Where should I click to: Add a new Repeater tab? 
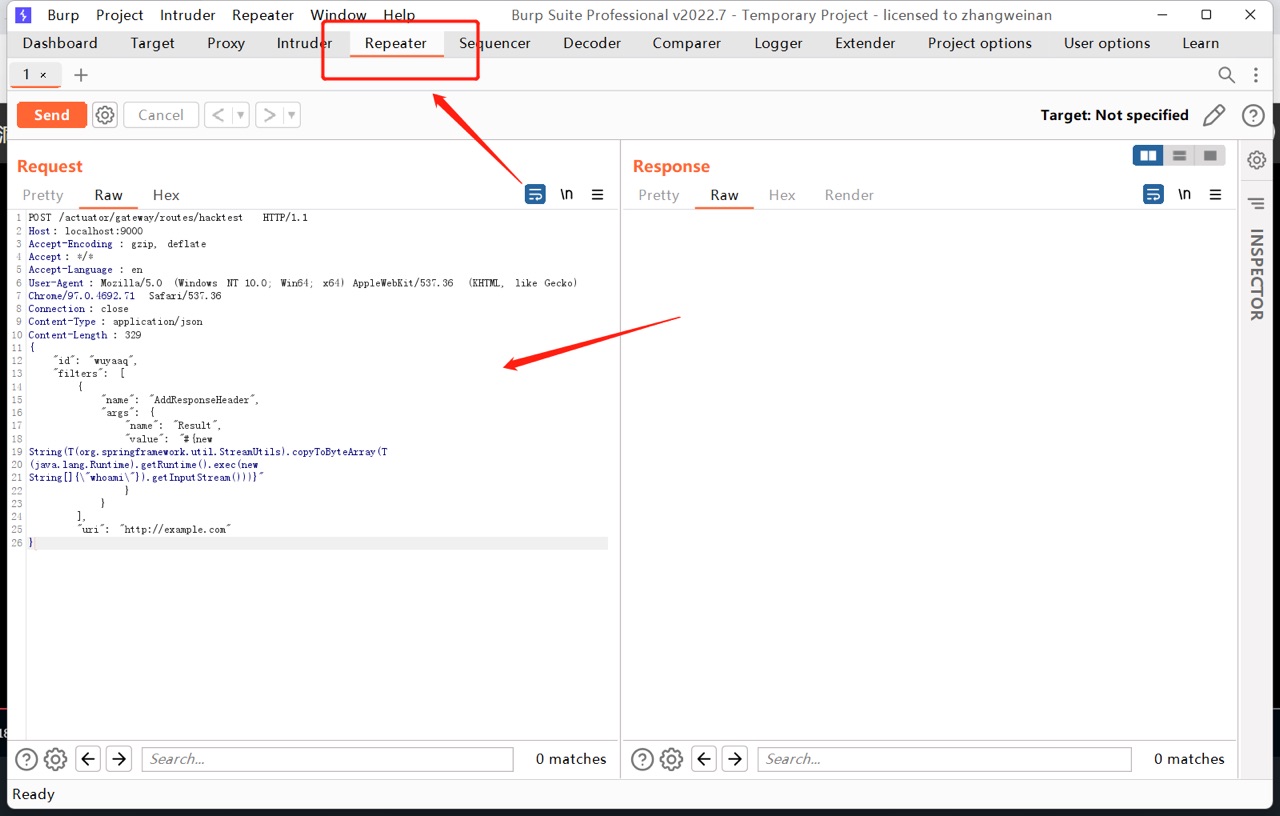(81, 75)
